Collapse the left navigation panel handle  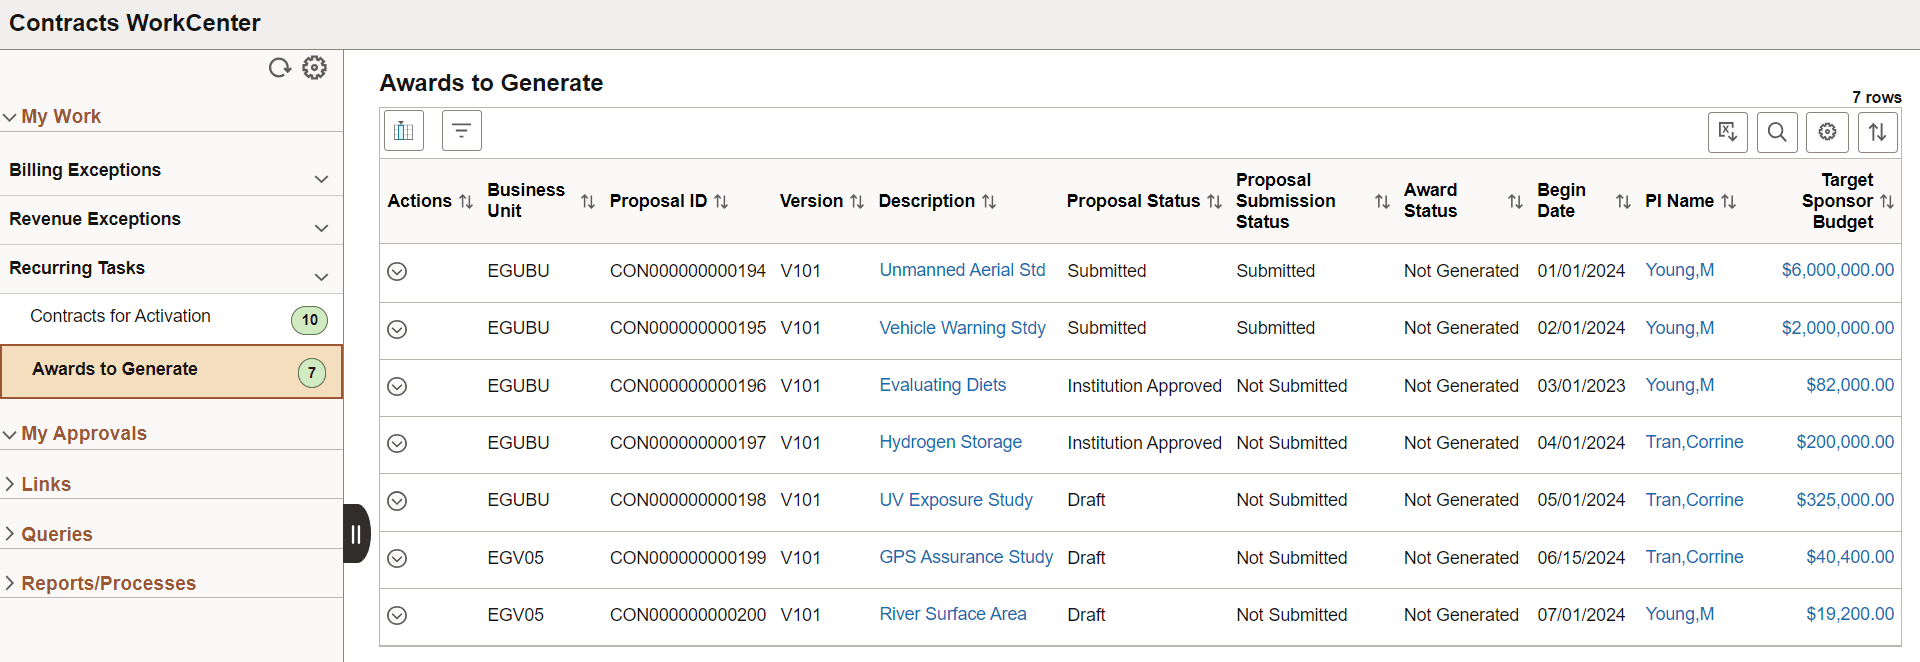[356, 534]
